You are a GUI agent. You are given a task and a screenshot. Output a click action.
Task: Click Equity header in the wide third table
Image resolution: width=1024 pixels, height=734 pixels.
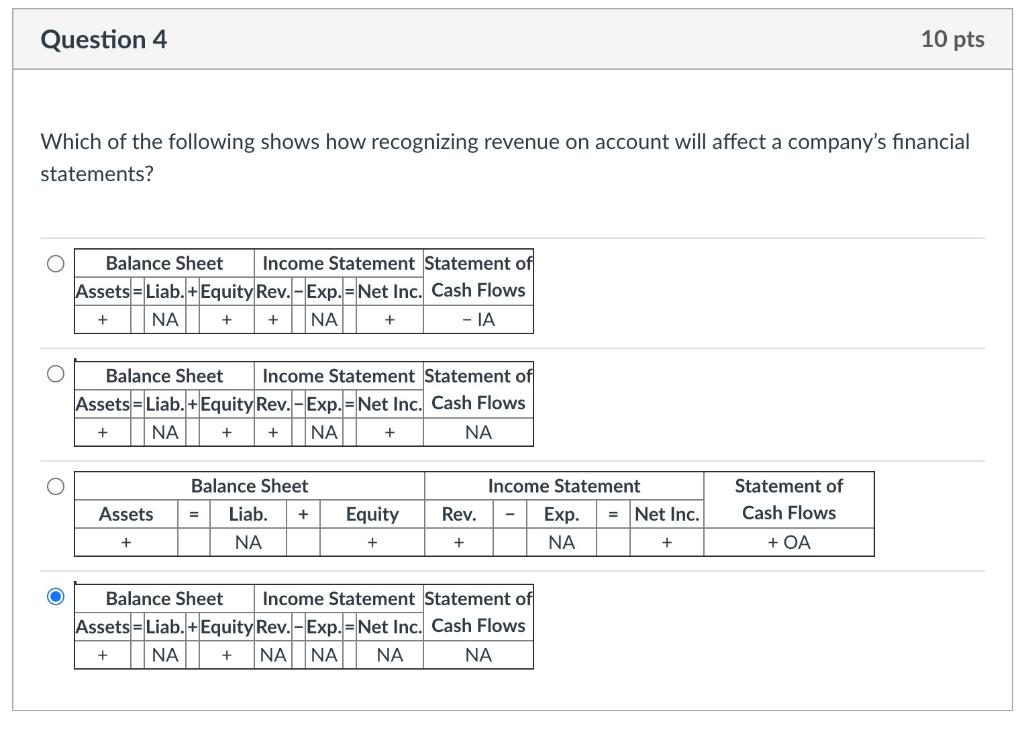[x=372, y=514]
